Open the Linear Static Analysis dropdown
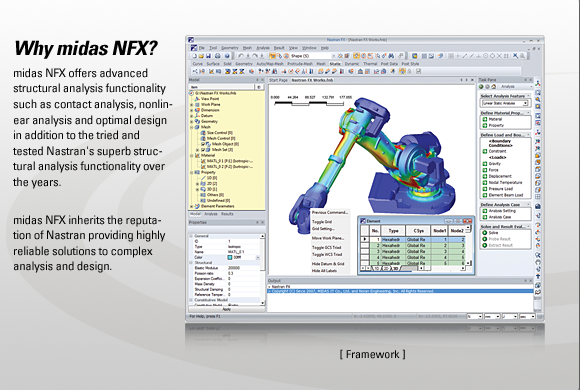 point(505,103)
